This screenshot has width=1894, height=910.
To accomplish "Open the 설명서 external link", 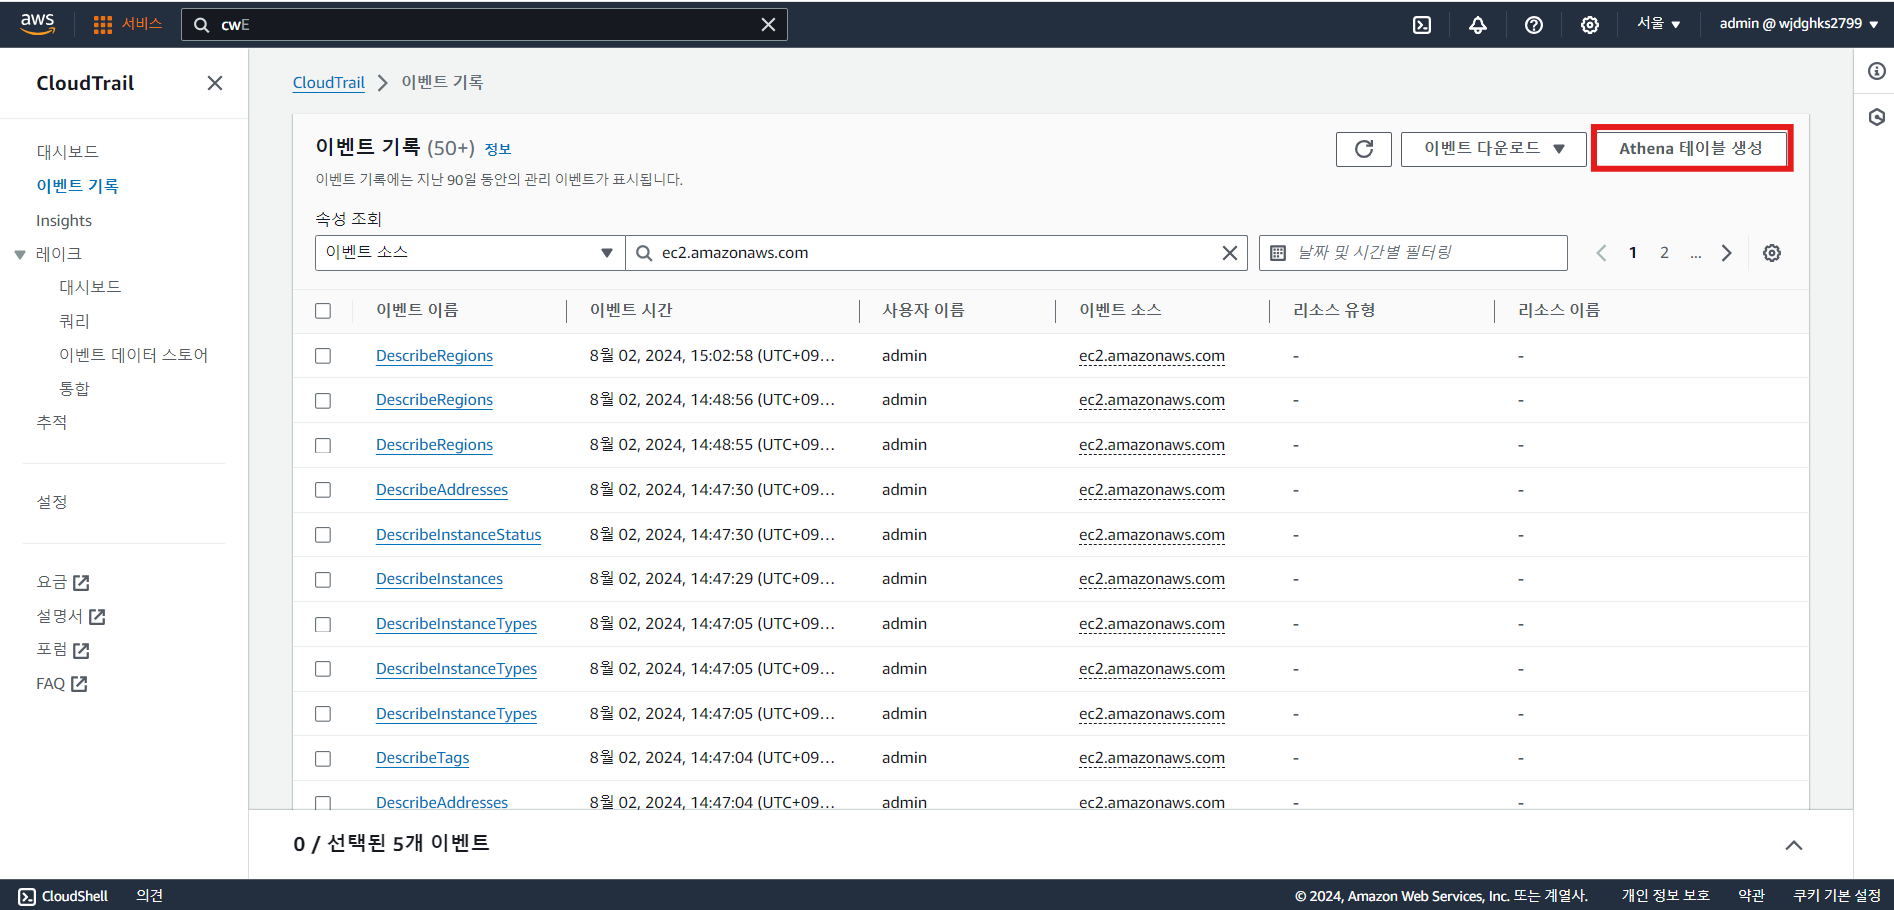I will pos(71,616).
